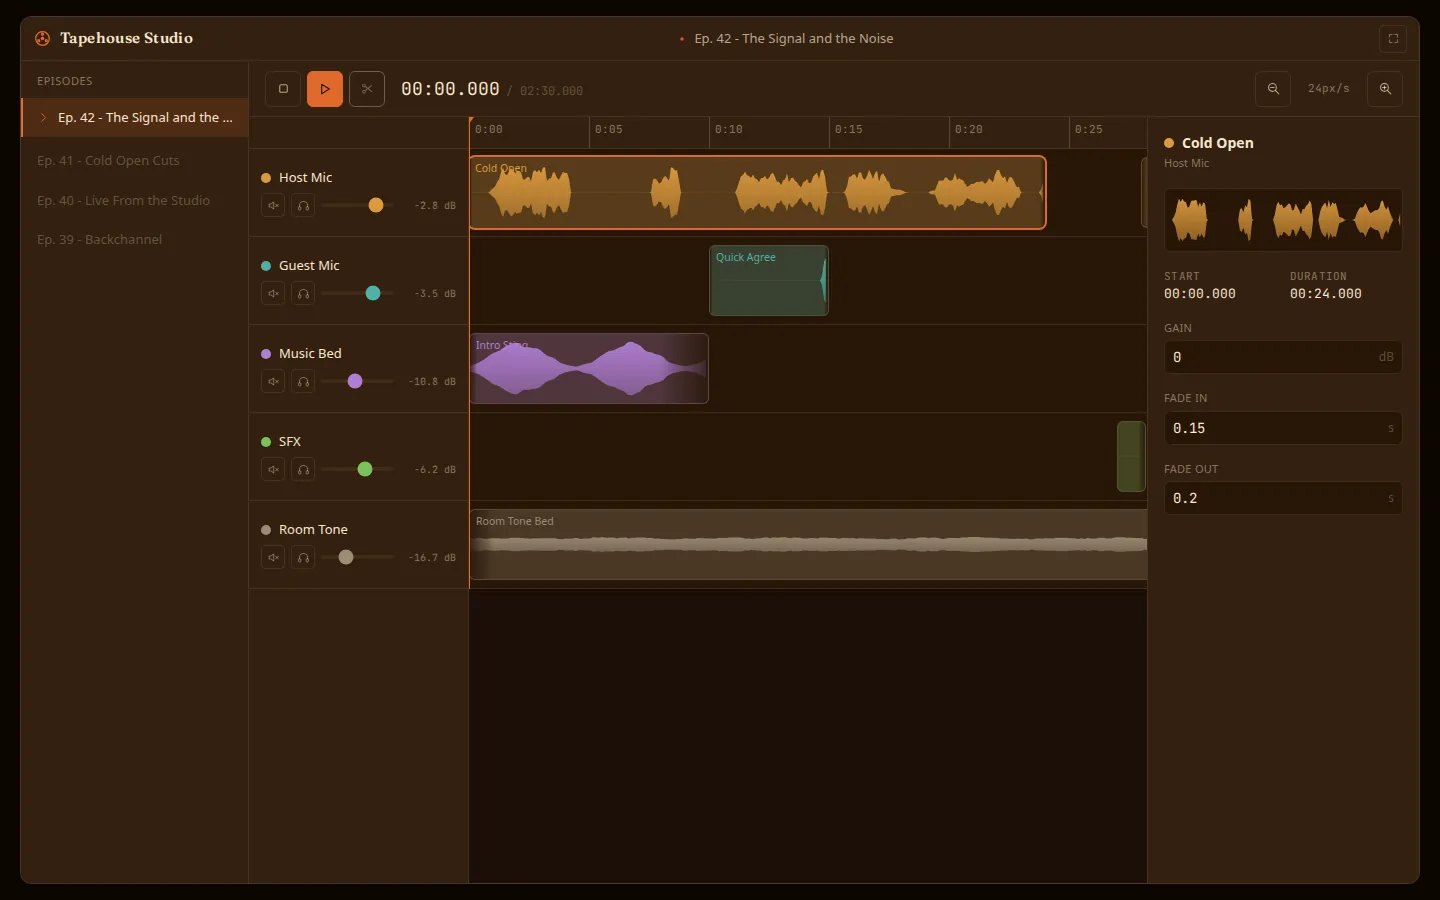Image resolution: width=1440 pixels, height=900 pixels.
Task: Click the Host Mic volume slider knob
Action: [376, 205]
